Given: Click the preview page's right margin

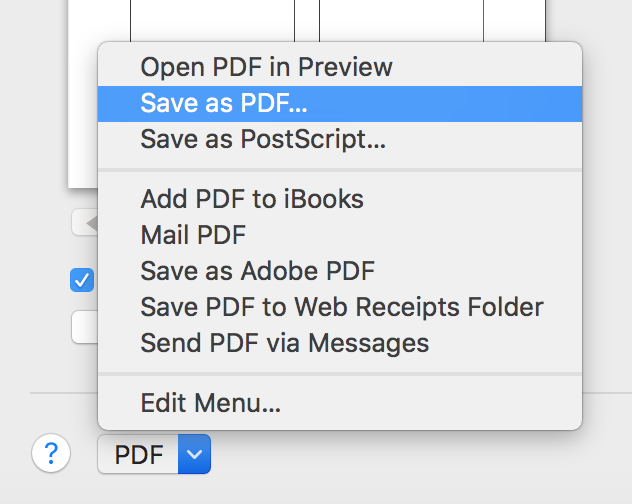Looking at the screenshot, I should 514,20.
